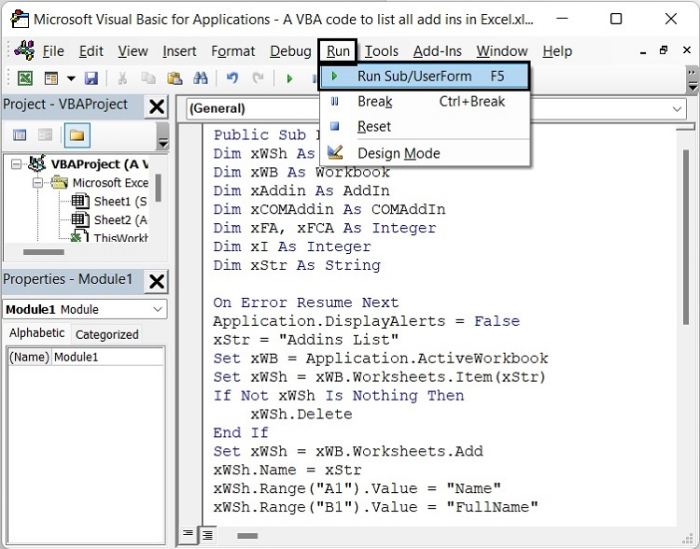This screenshot has width=700, height=549.
Task: Click the Find binoculars icon
Action: 200,79
